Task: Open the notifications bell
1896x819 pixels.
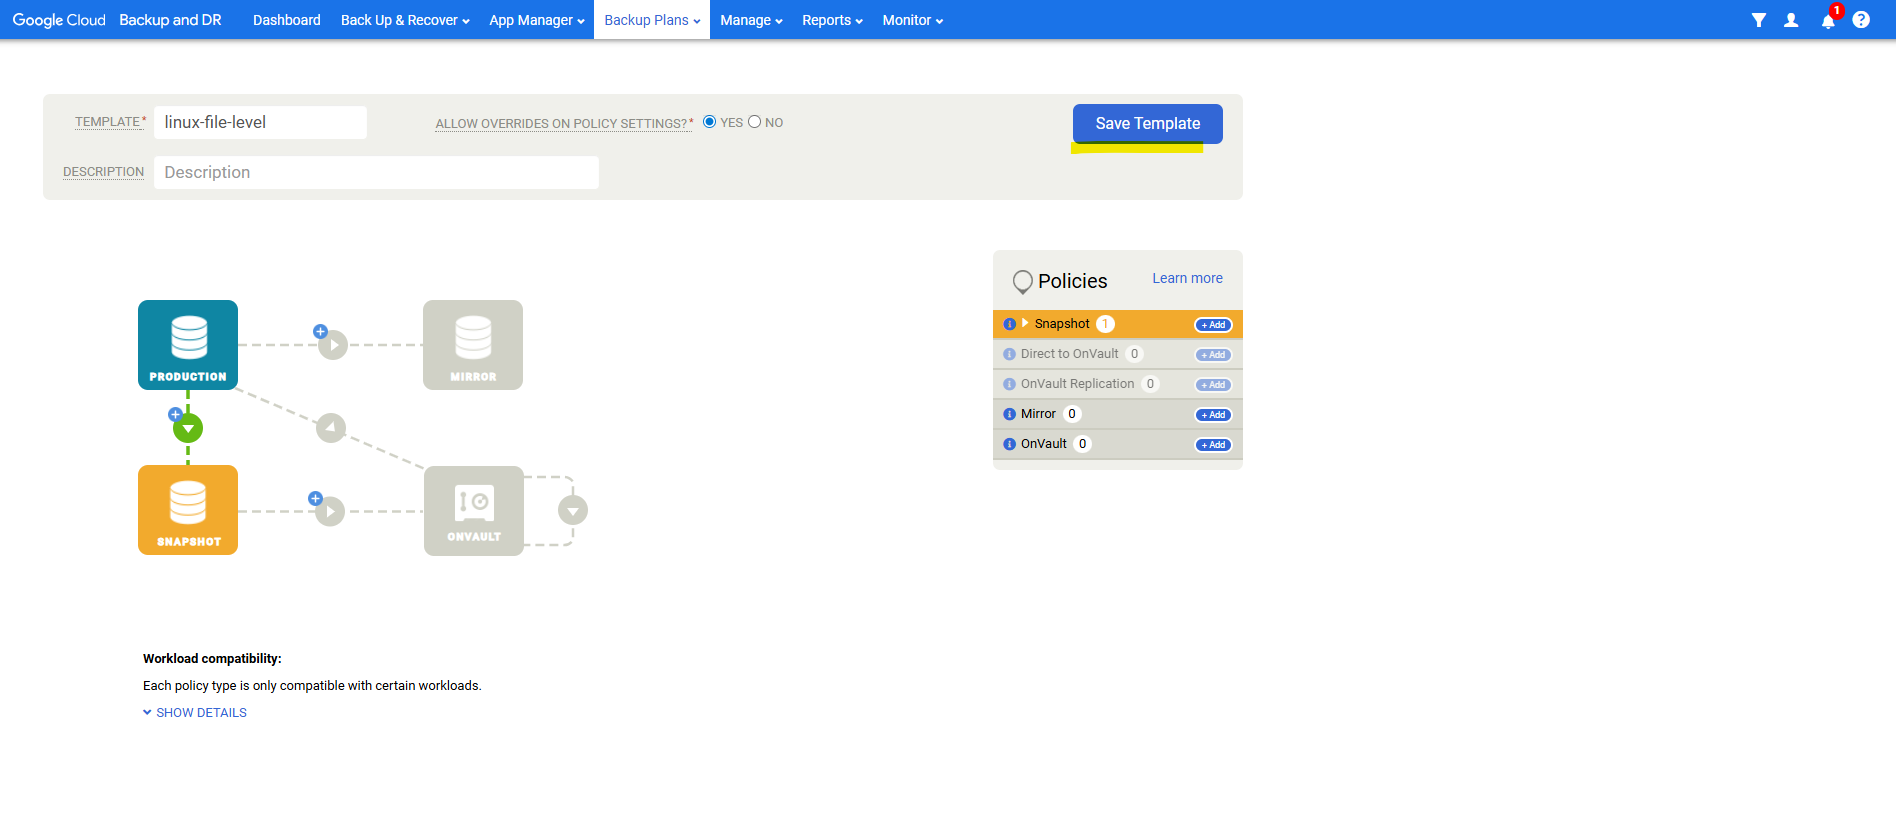Action: [x=1827, y=21]
